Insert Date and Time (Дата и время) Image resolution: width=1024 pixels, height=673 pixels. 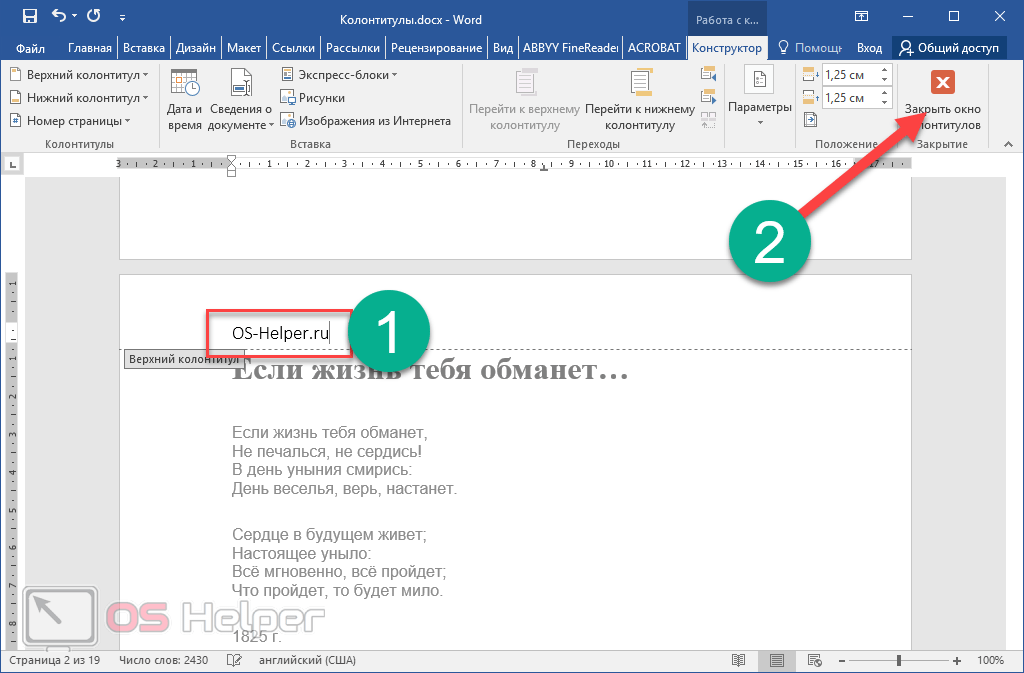(184, 100)
